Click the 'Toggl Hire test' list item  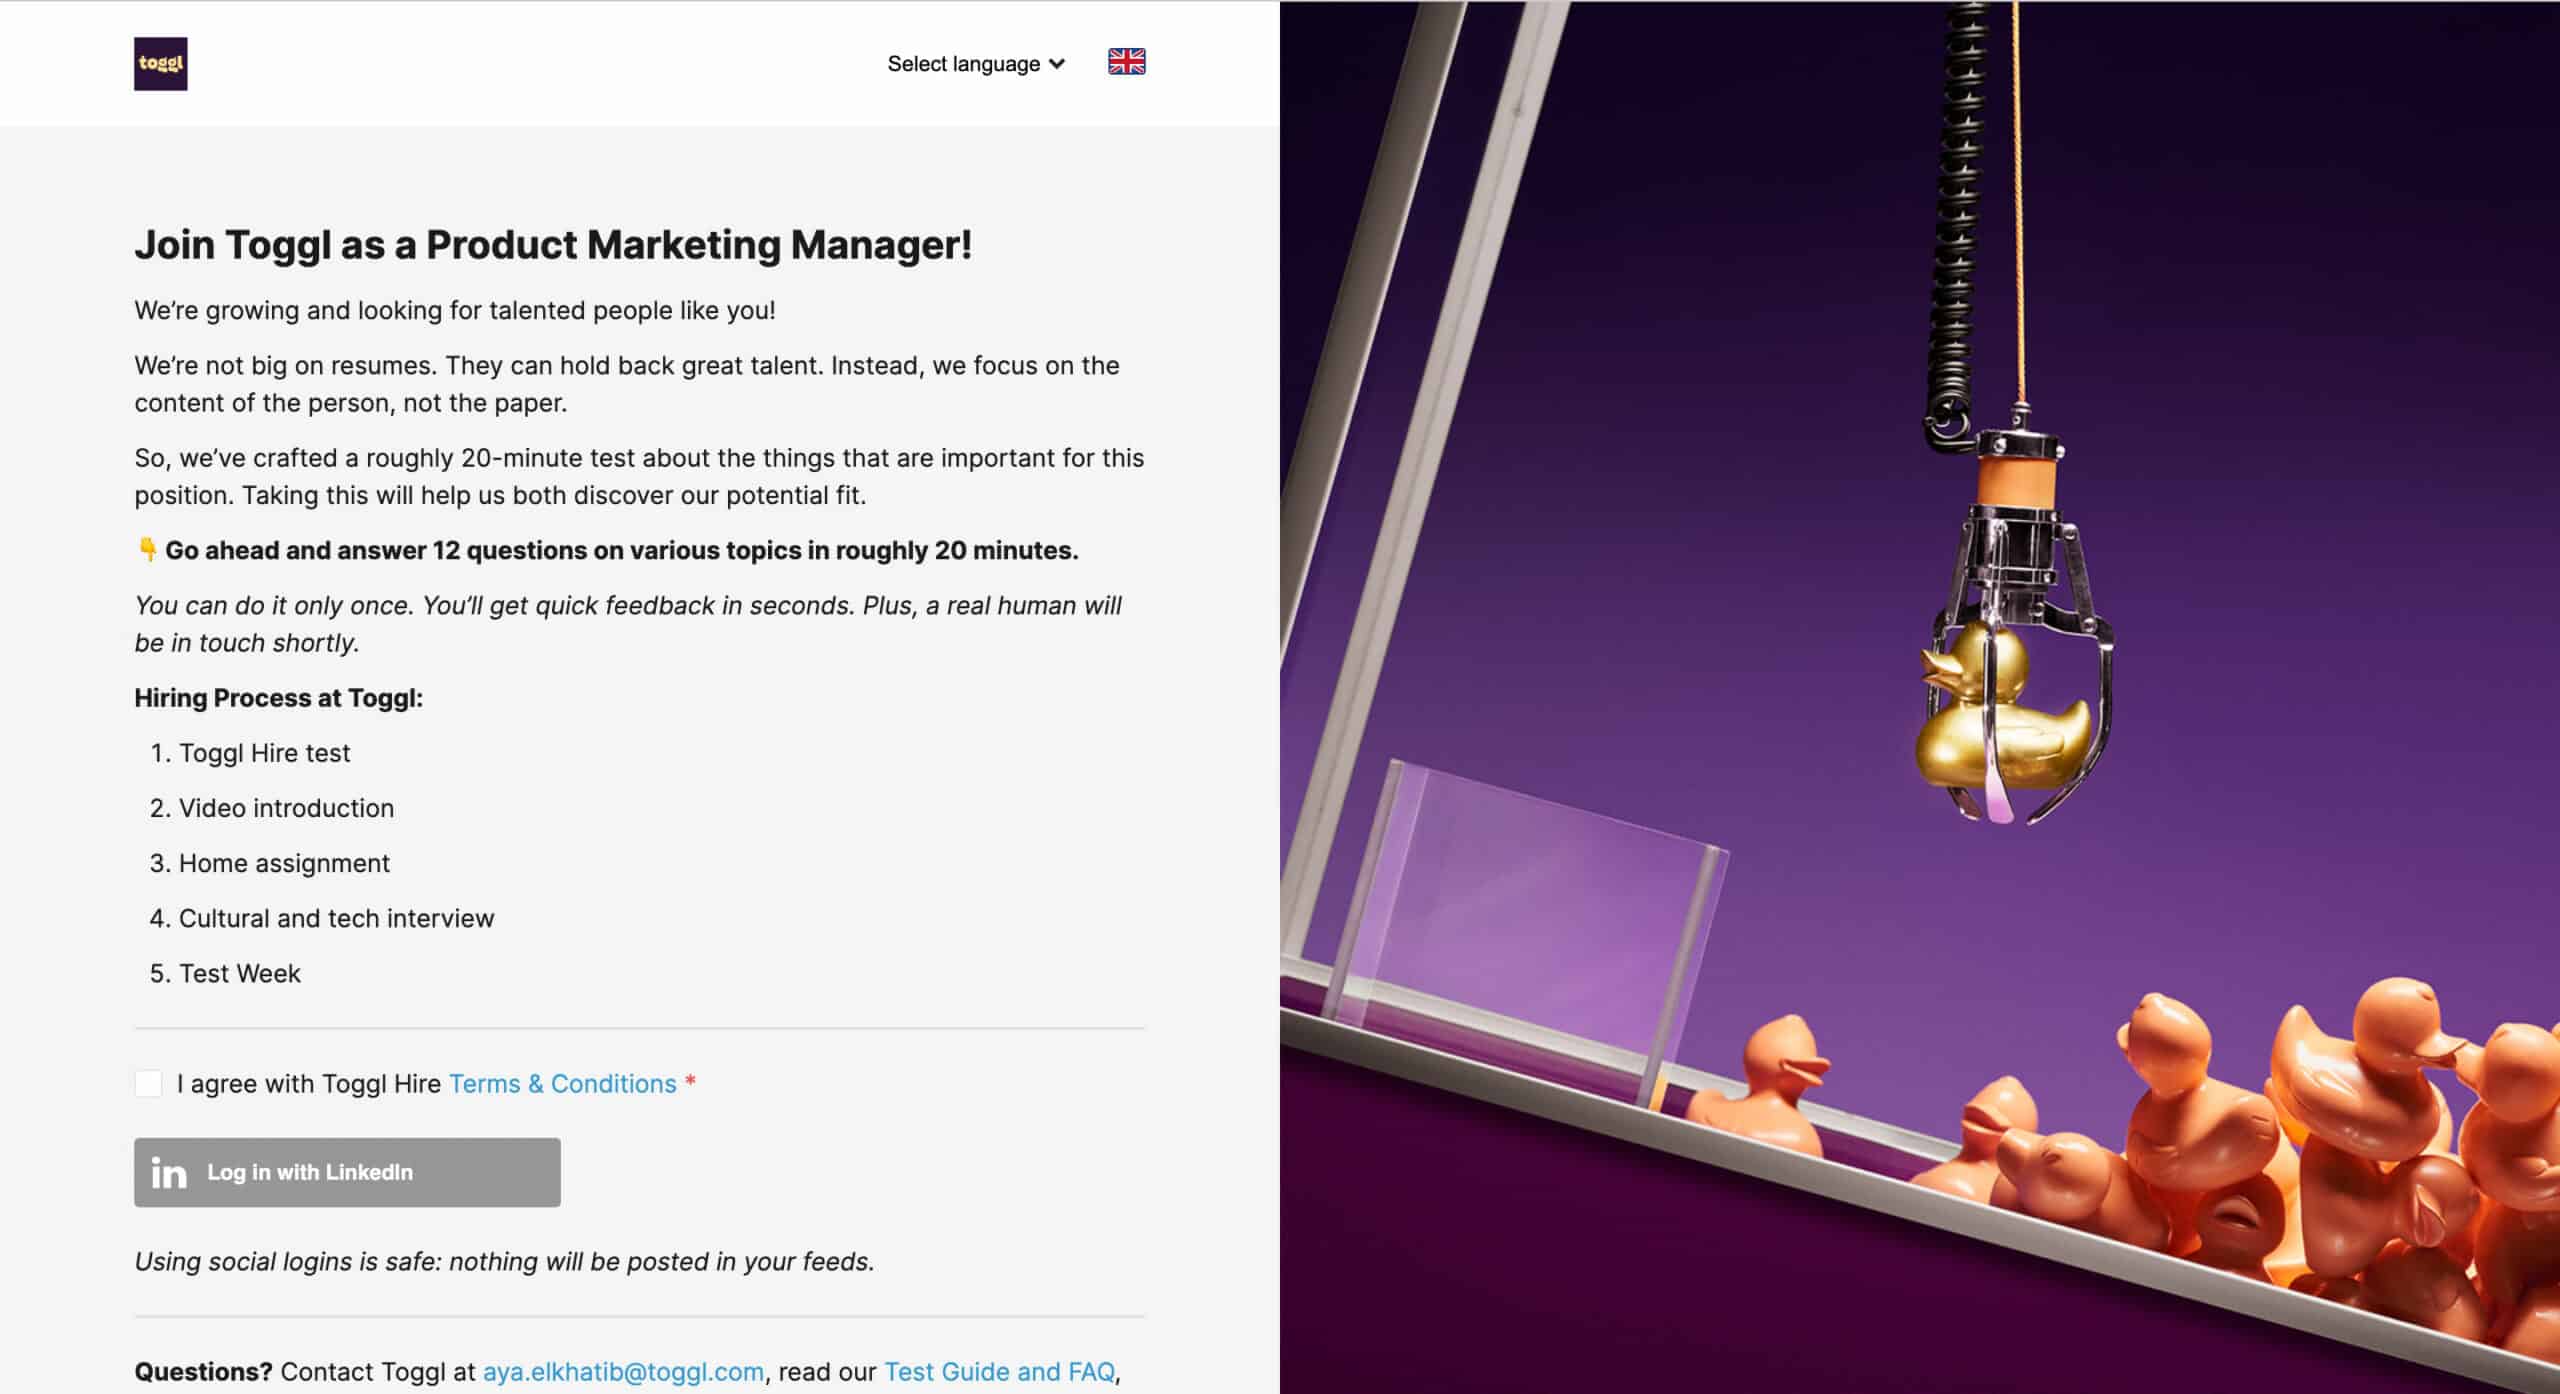(264, 753)
